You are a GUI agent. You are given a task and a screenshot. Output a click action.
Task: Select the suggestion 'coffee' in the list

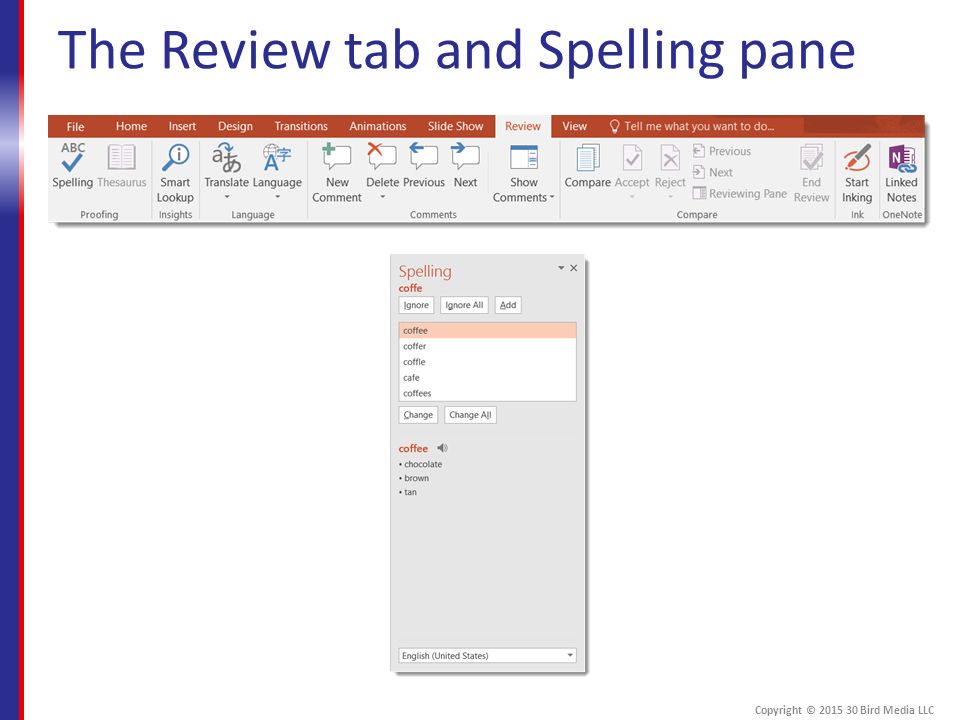(487, 331)
